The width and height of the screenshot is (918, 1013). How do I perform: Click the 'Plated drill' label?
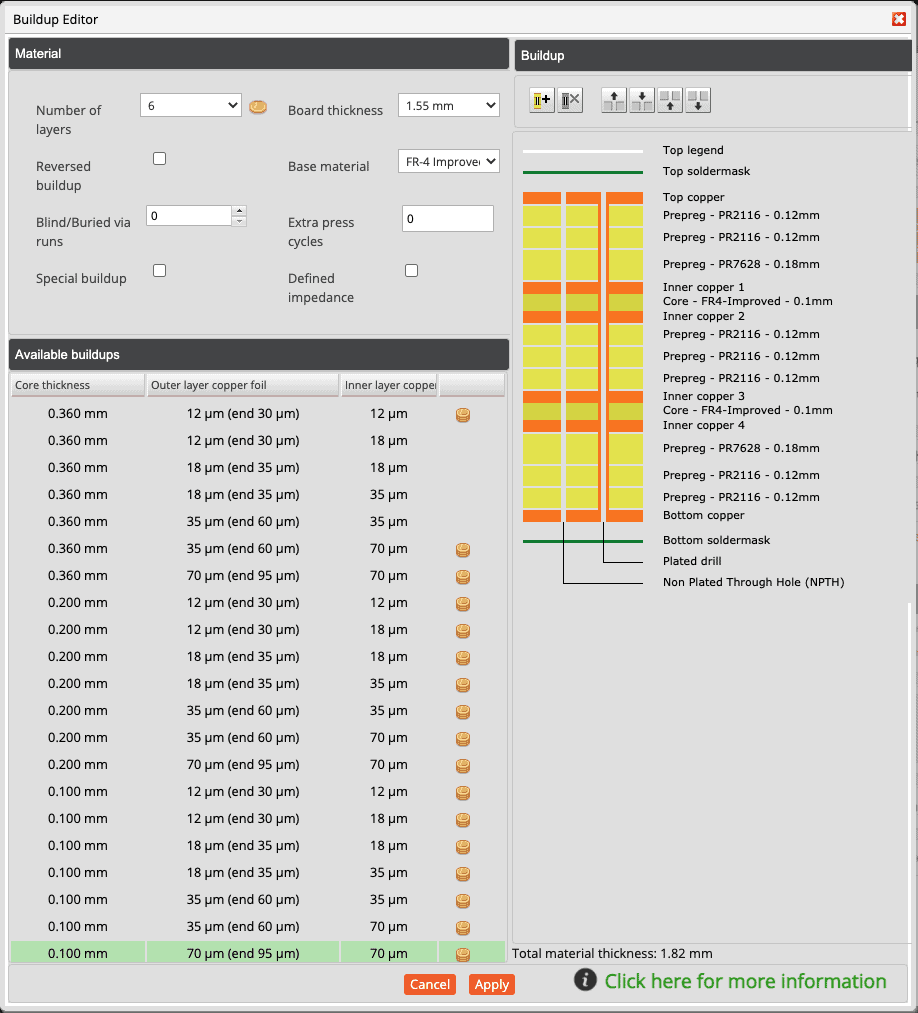[x=692, y=561]
